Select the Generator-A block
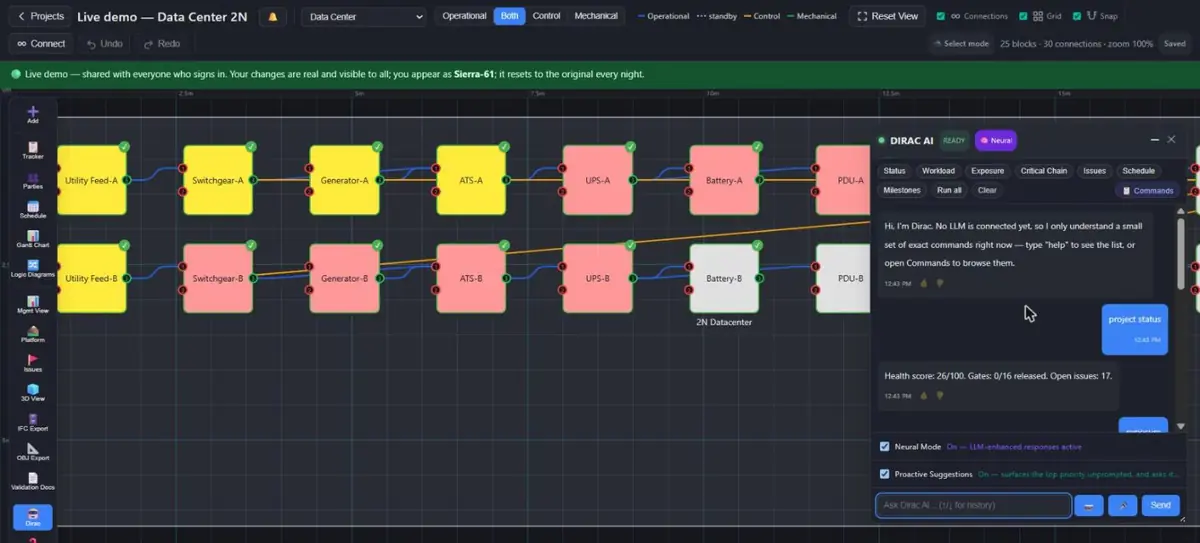This screenshot has width=1200, height=543. 344,180
